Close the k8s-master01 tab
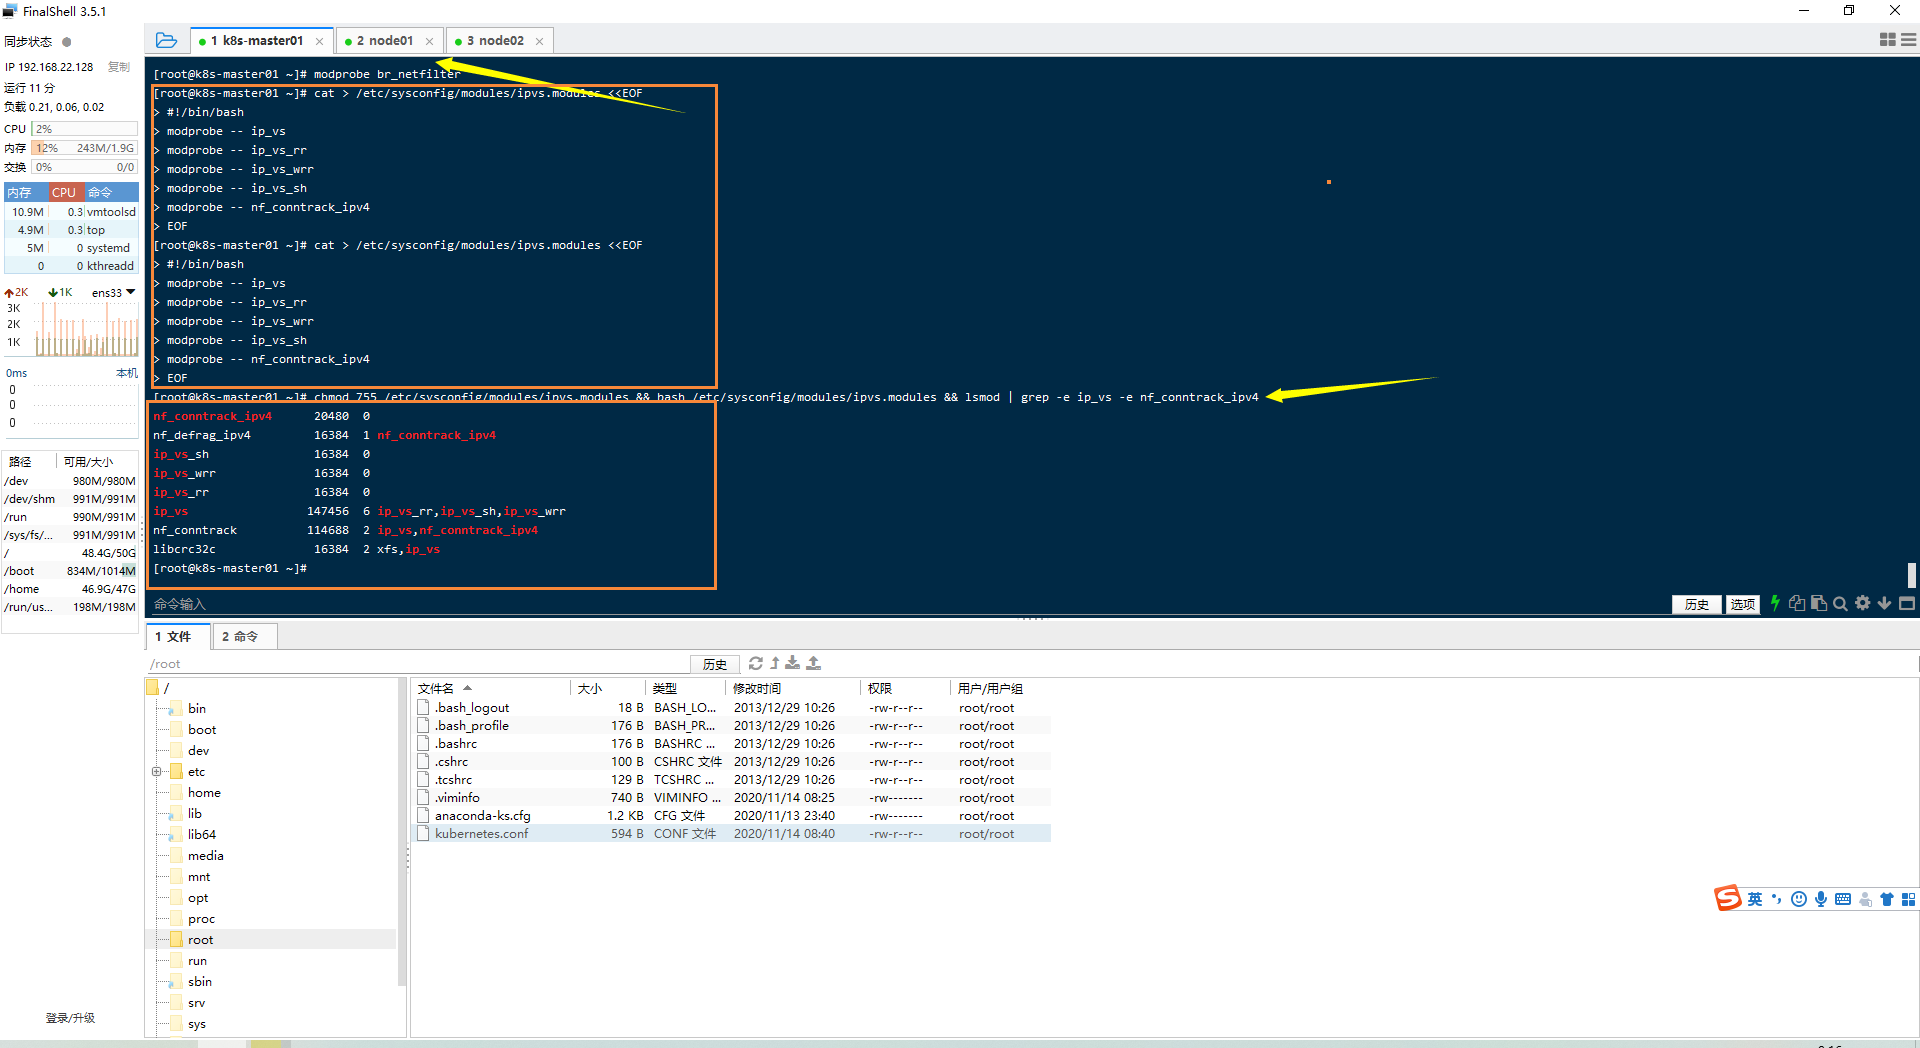The image size is (1920, 1048). tap(319, 41)
